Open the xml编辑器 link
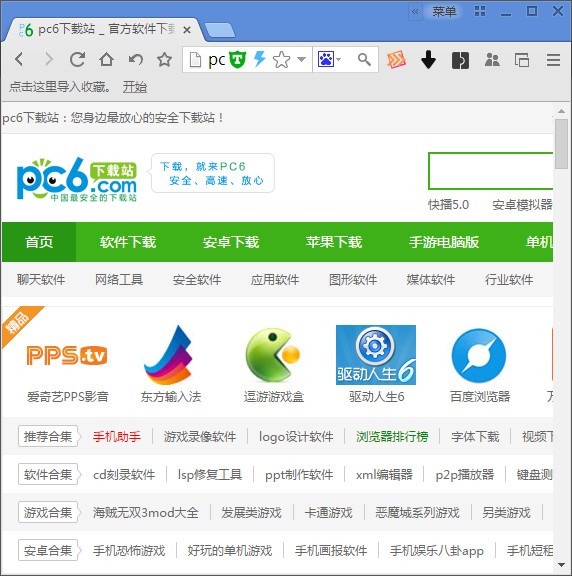 tap(384, 475)
